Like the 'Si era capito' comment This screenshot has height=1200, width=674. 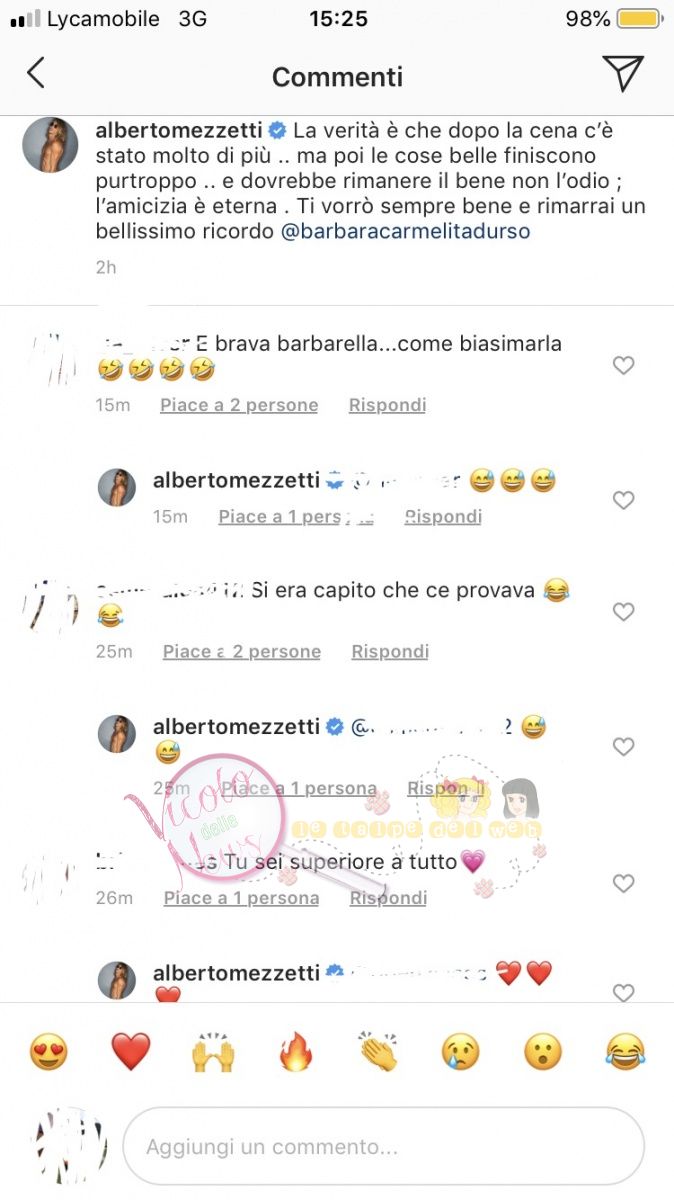[624, 612]
